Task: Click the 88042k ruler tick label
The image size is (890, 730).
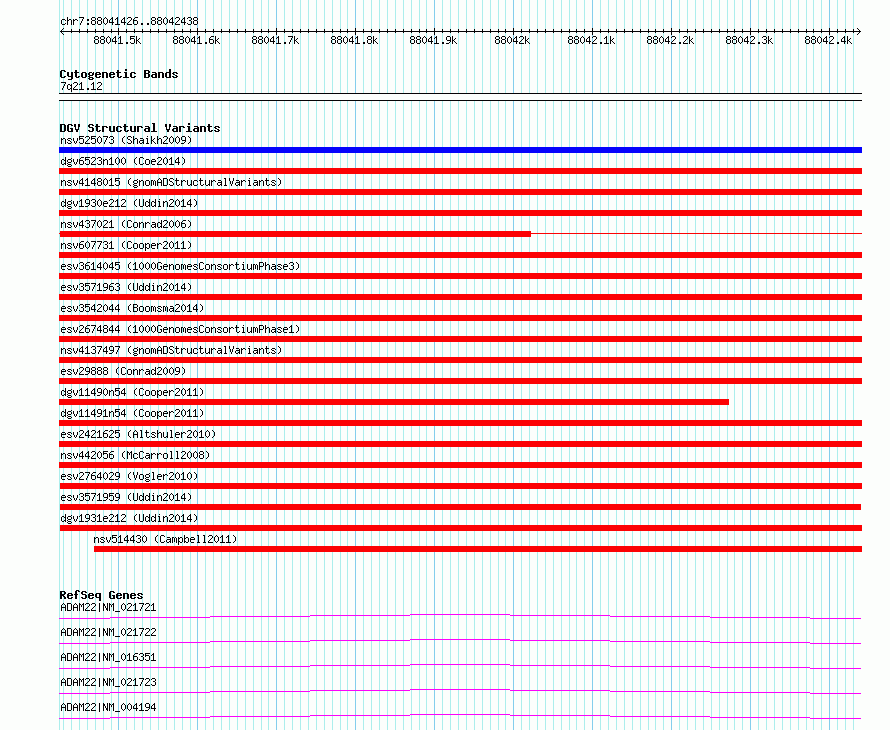Action: [512, 40]
